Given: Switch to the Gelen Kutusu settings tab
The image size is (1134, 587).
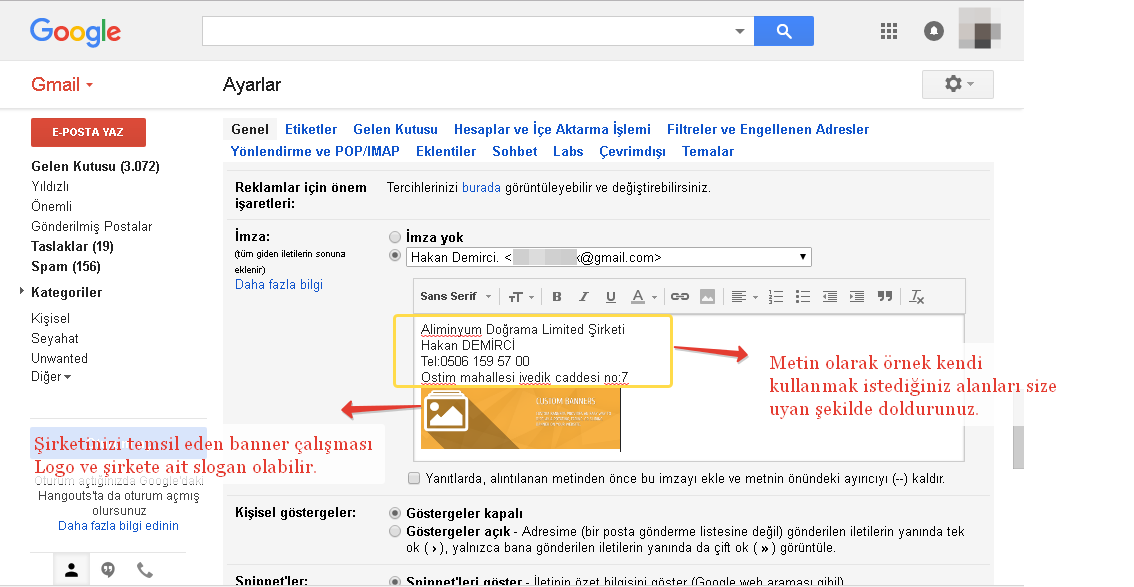Looking at the screenshot, I should pyautogui.click(x=396, y=129).
